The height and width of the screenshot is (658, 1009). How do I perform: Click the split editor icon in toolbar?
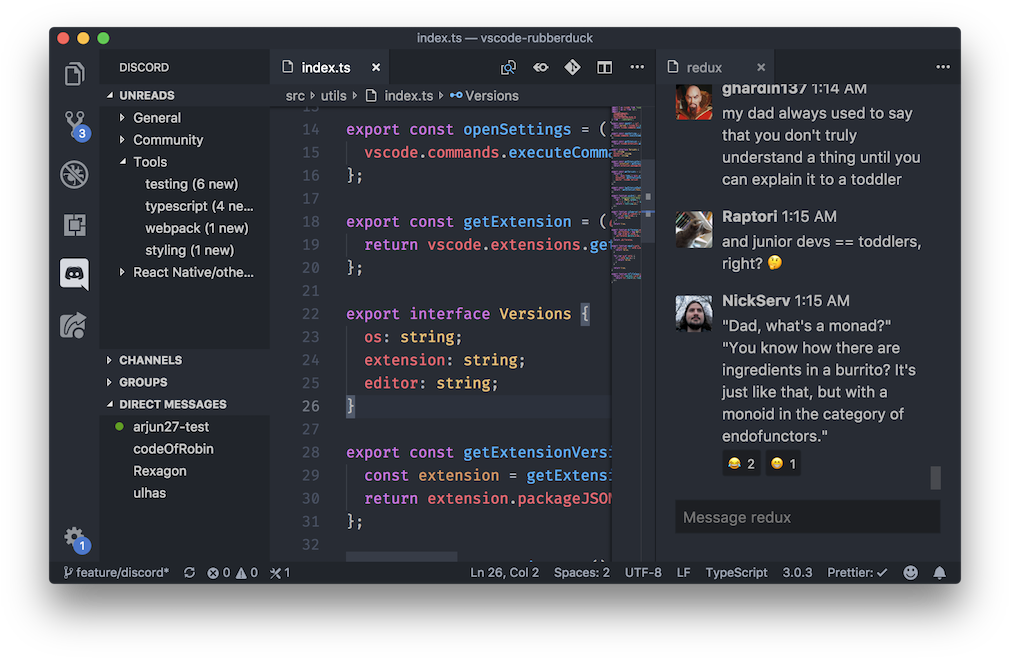tap(604, 68)
